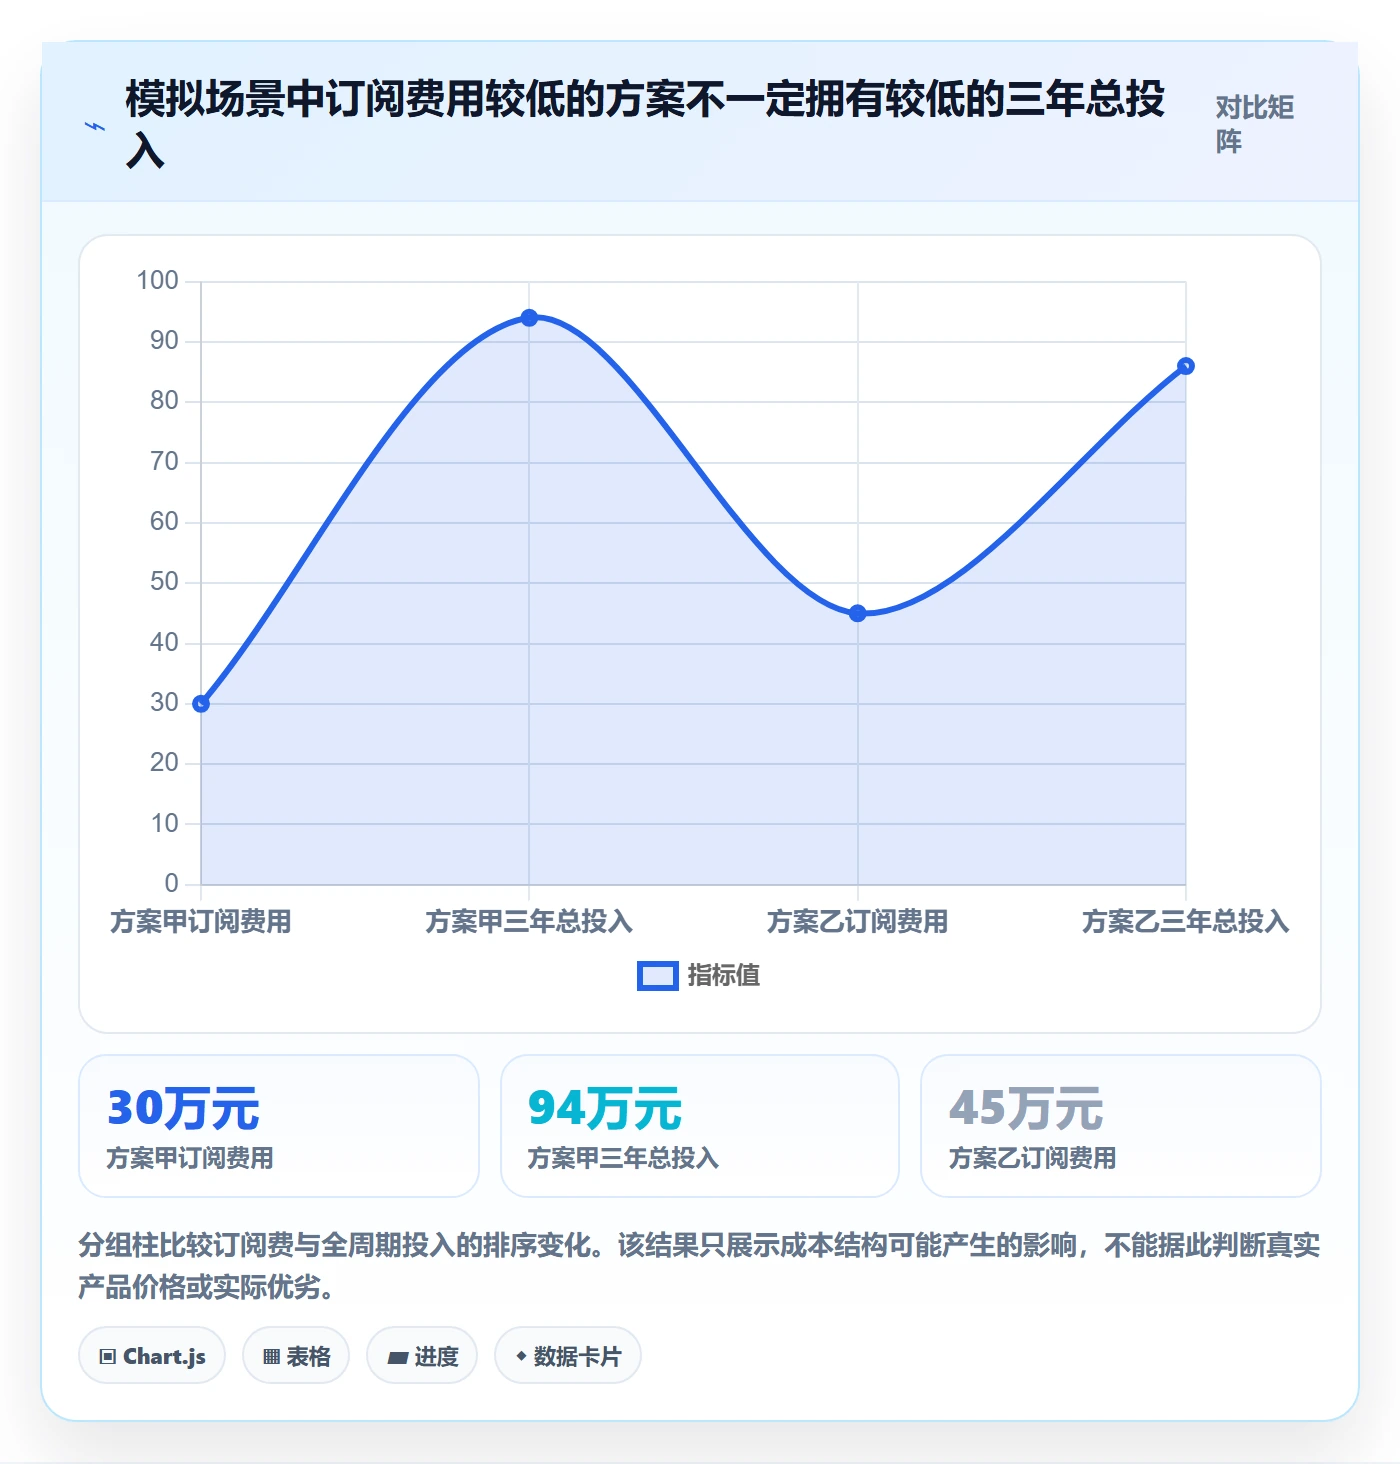
Task: Select the 方案甲订阅费用 data point on chart
Action: tap(201, 704)
